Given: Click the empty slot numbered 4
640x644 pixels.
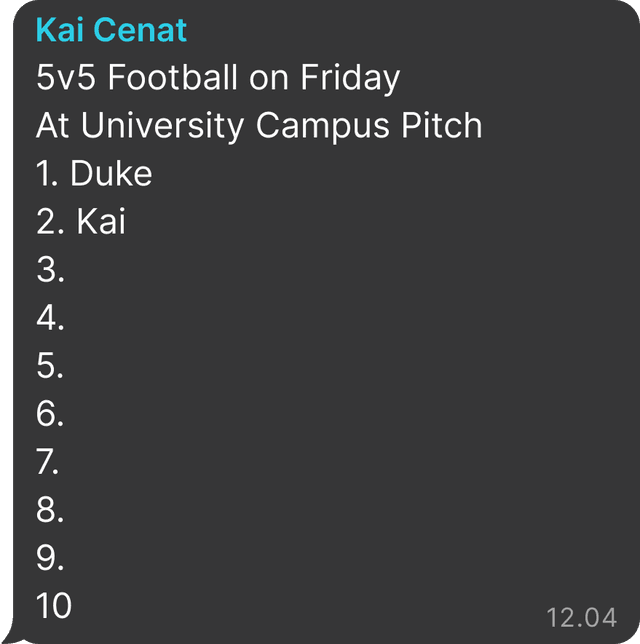Looking at the screenshot, I should pos(50,318).
